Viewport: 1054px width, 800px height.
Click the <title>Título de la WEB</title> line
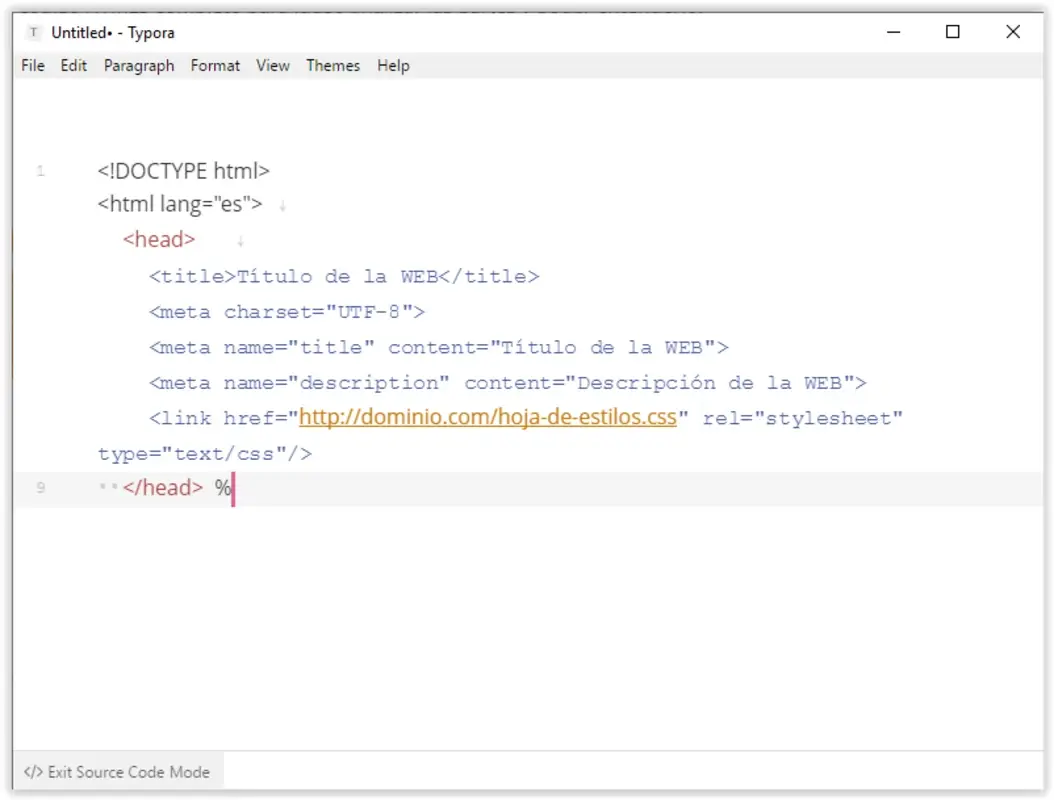[x=343, y=276]
